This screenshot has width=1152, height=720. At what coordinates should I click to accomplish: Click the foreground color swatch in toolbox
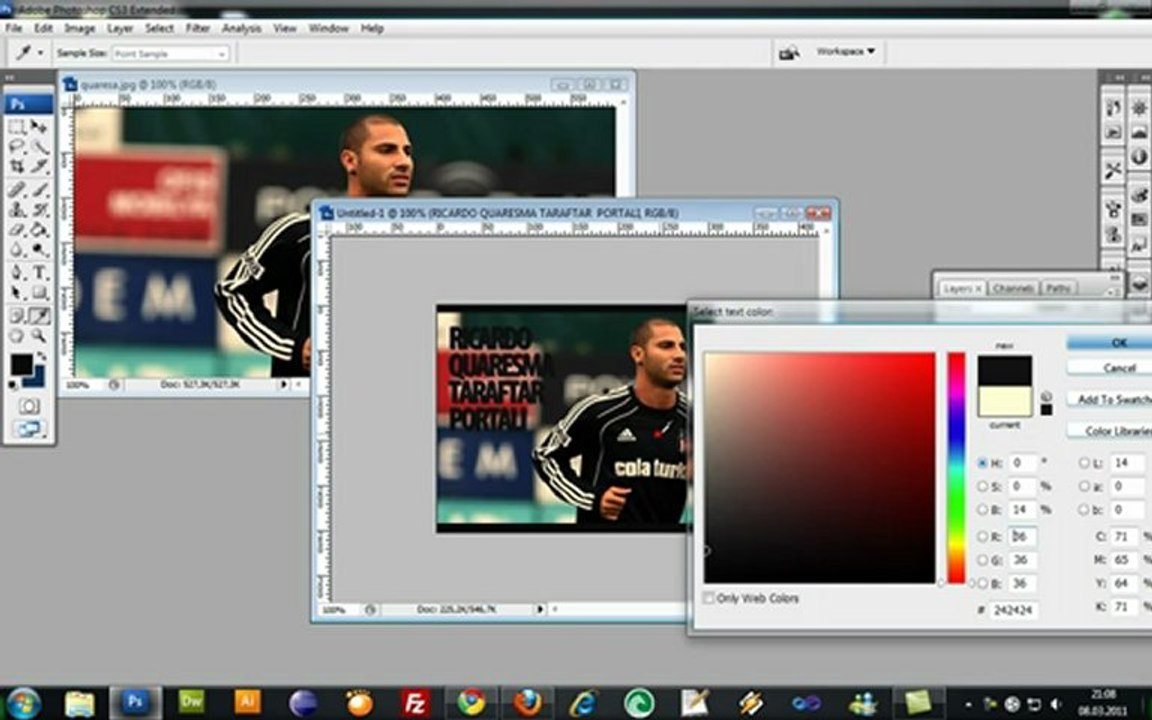point(21,364)
